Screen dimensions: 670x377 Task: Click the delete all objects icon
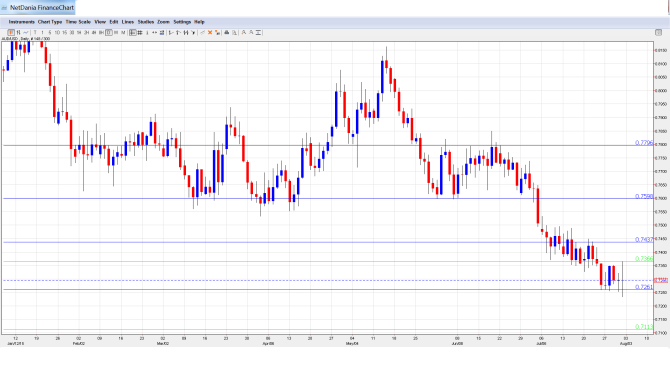click(217, 32)
